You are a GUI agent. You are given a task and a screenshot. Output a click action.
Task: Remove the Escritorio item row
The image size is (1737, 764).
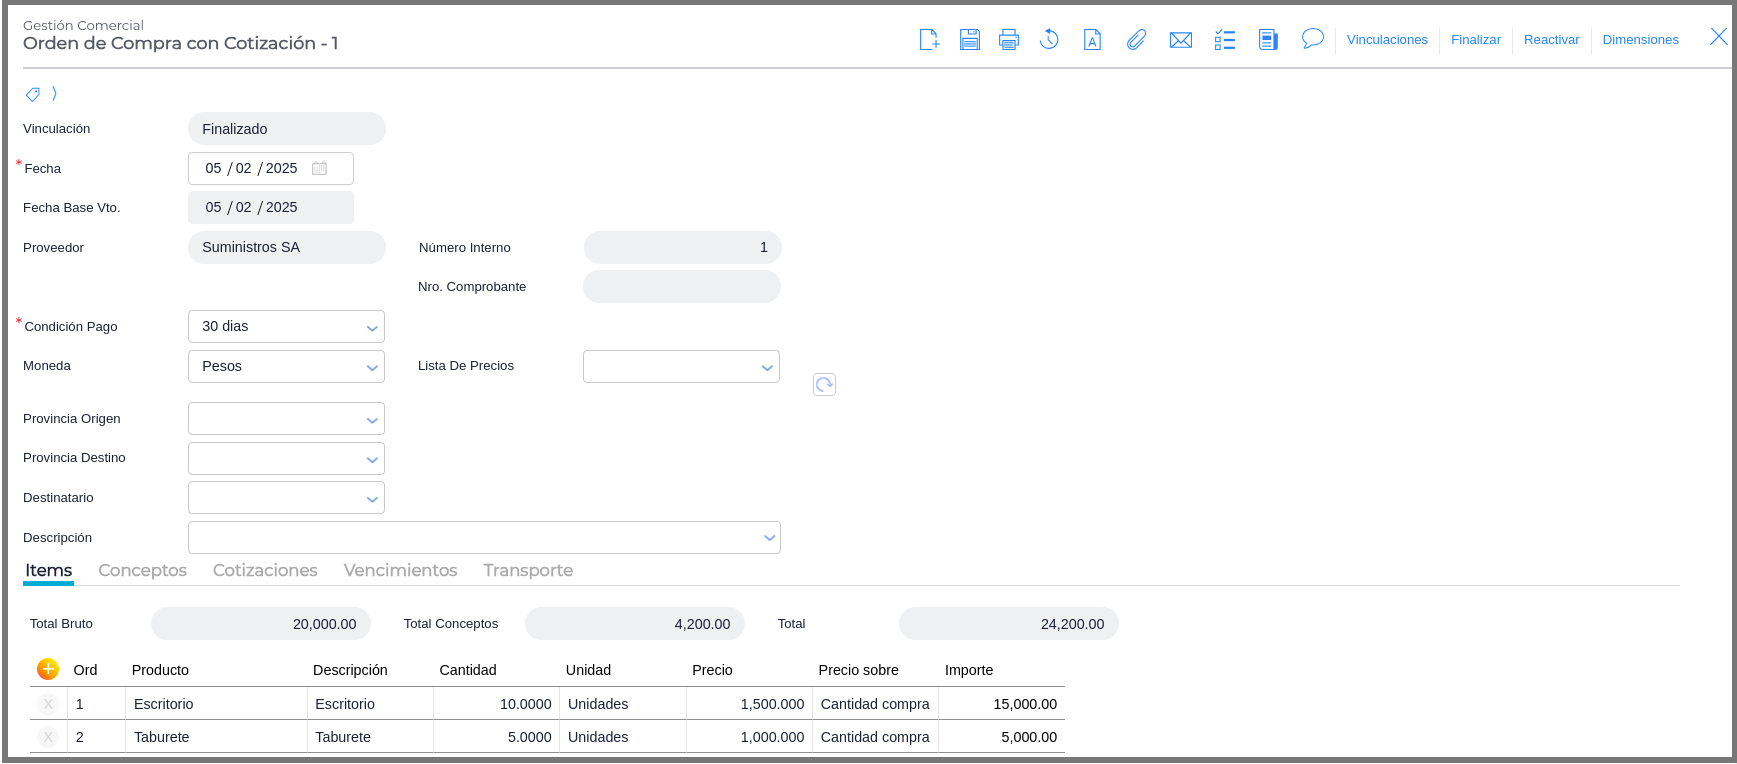pos(48,704)
